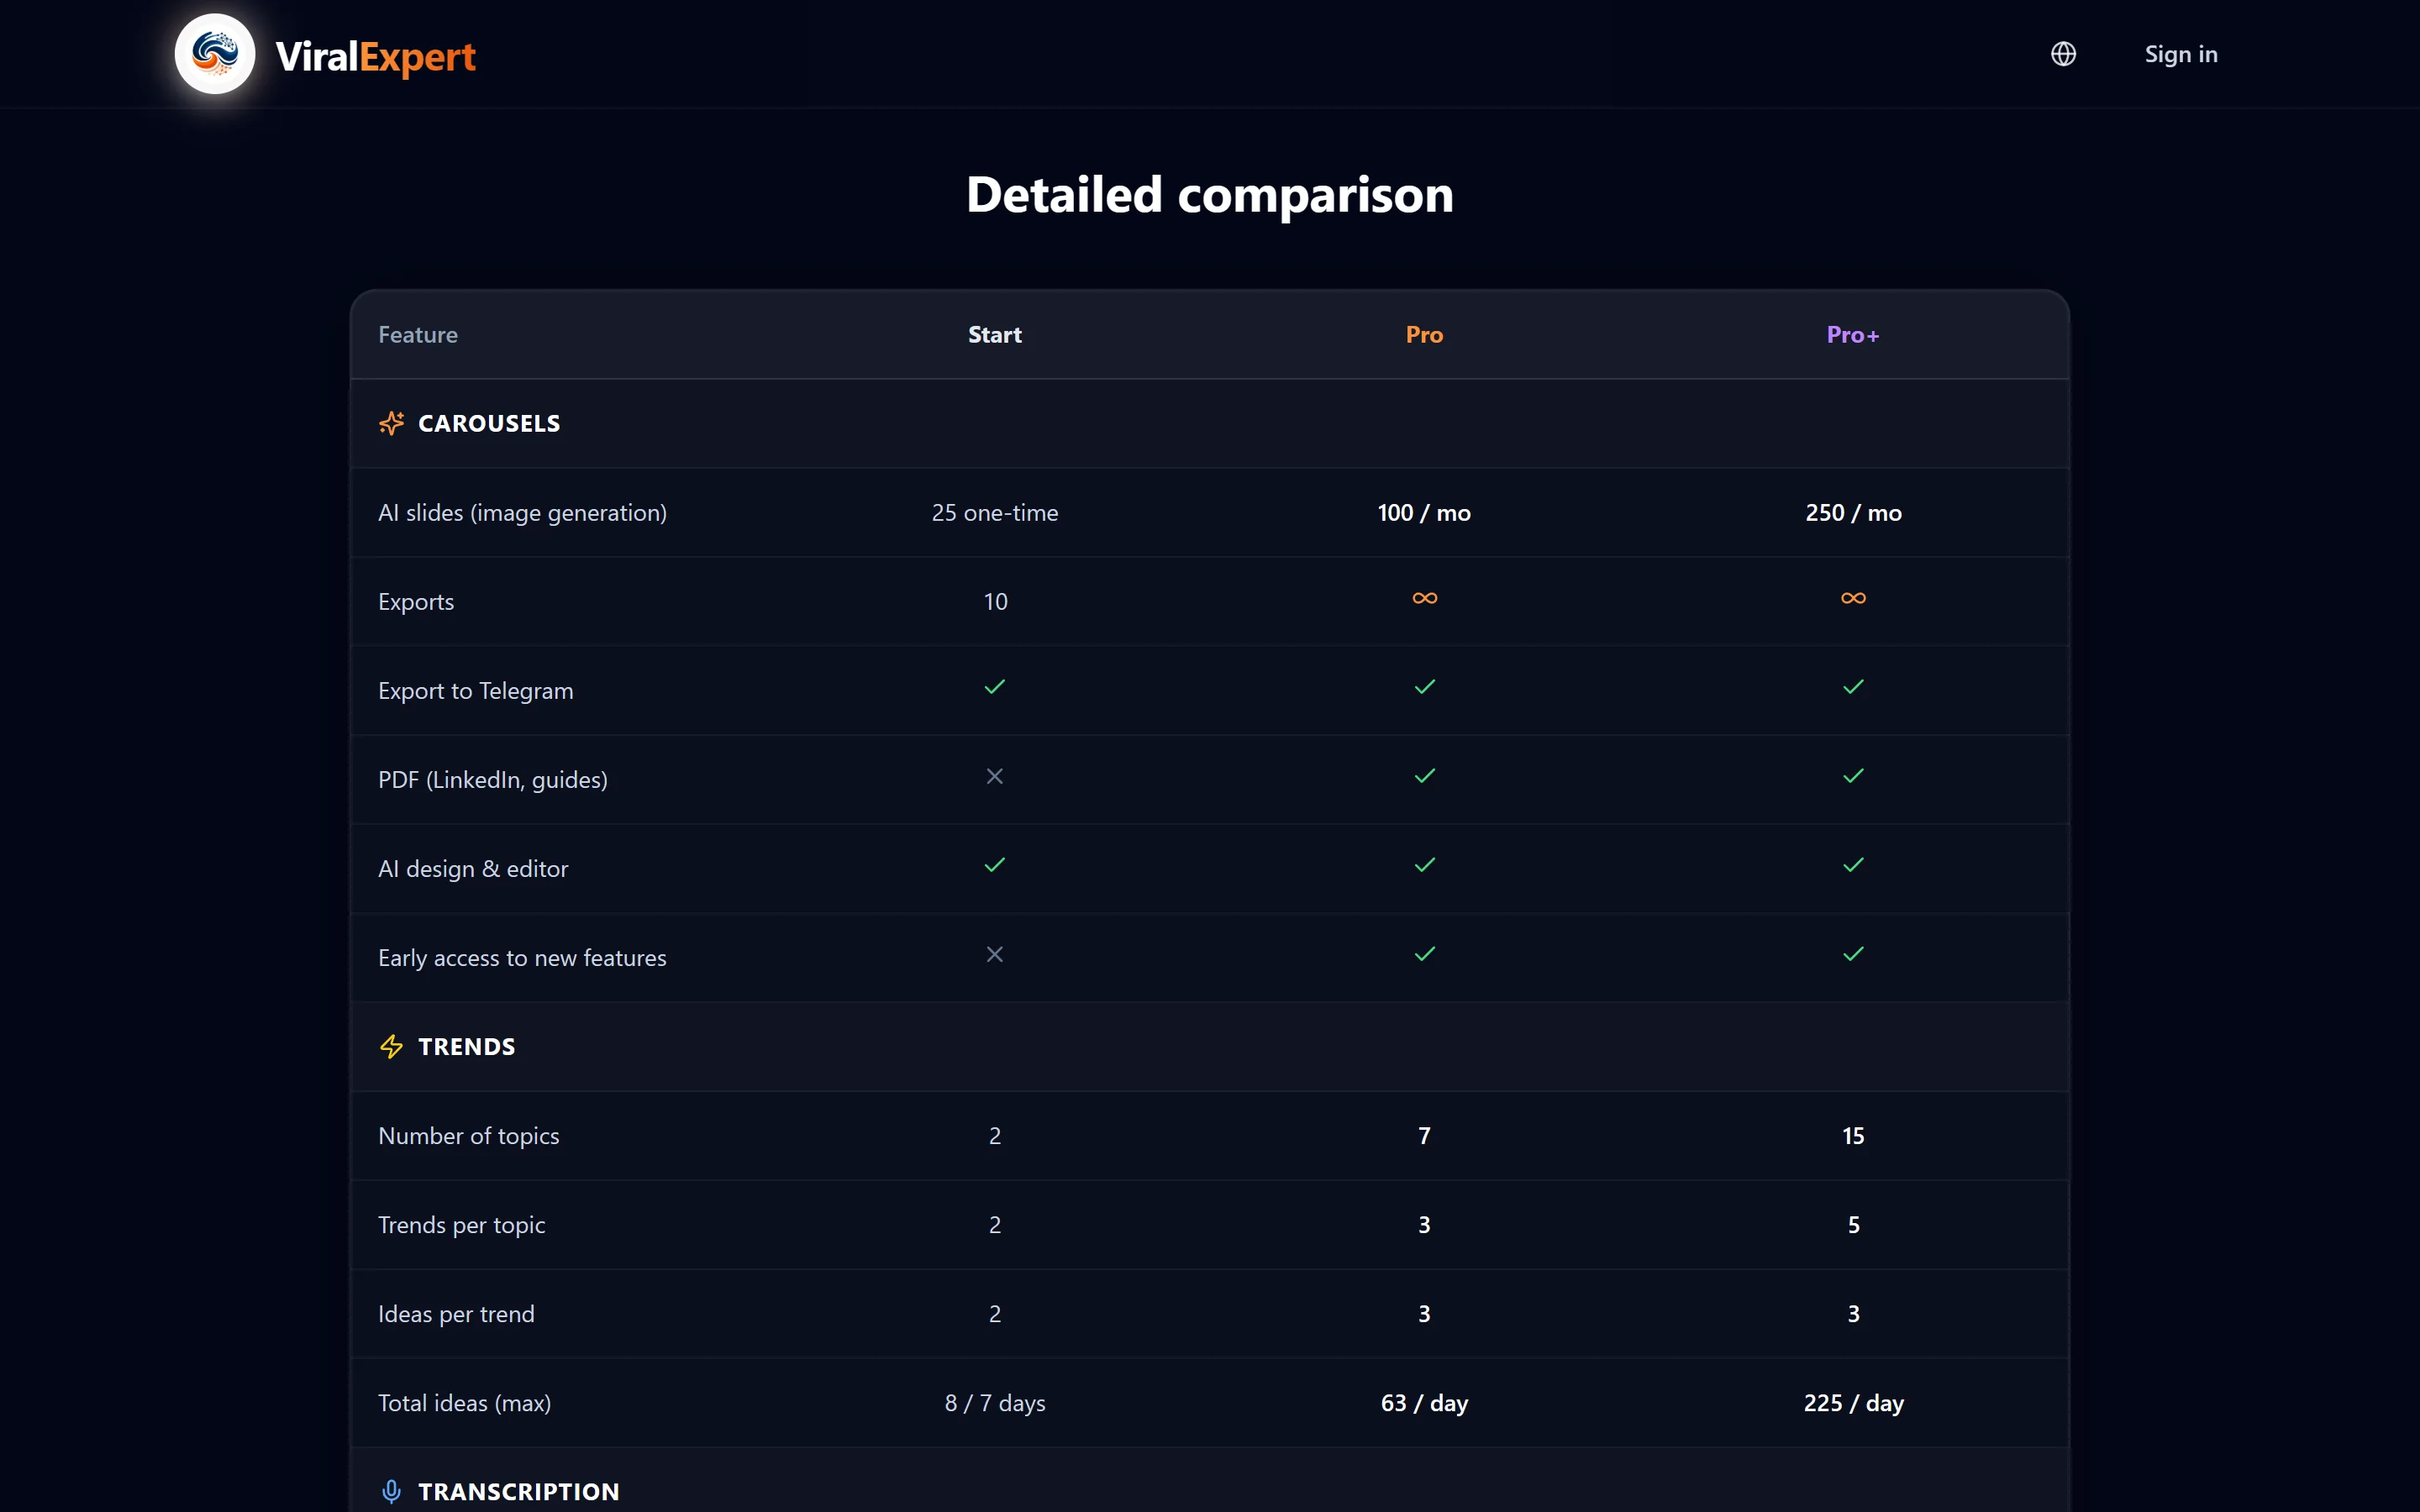Click the Total ideas (max) label
The width and height of the screenshot is (2420, 1512).
465,1403
